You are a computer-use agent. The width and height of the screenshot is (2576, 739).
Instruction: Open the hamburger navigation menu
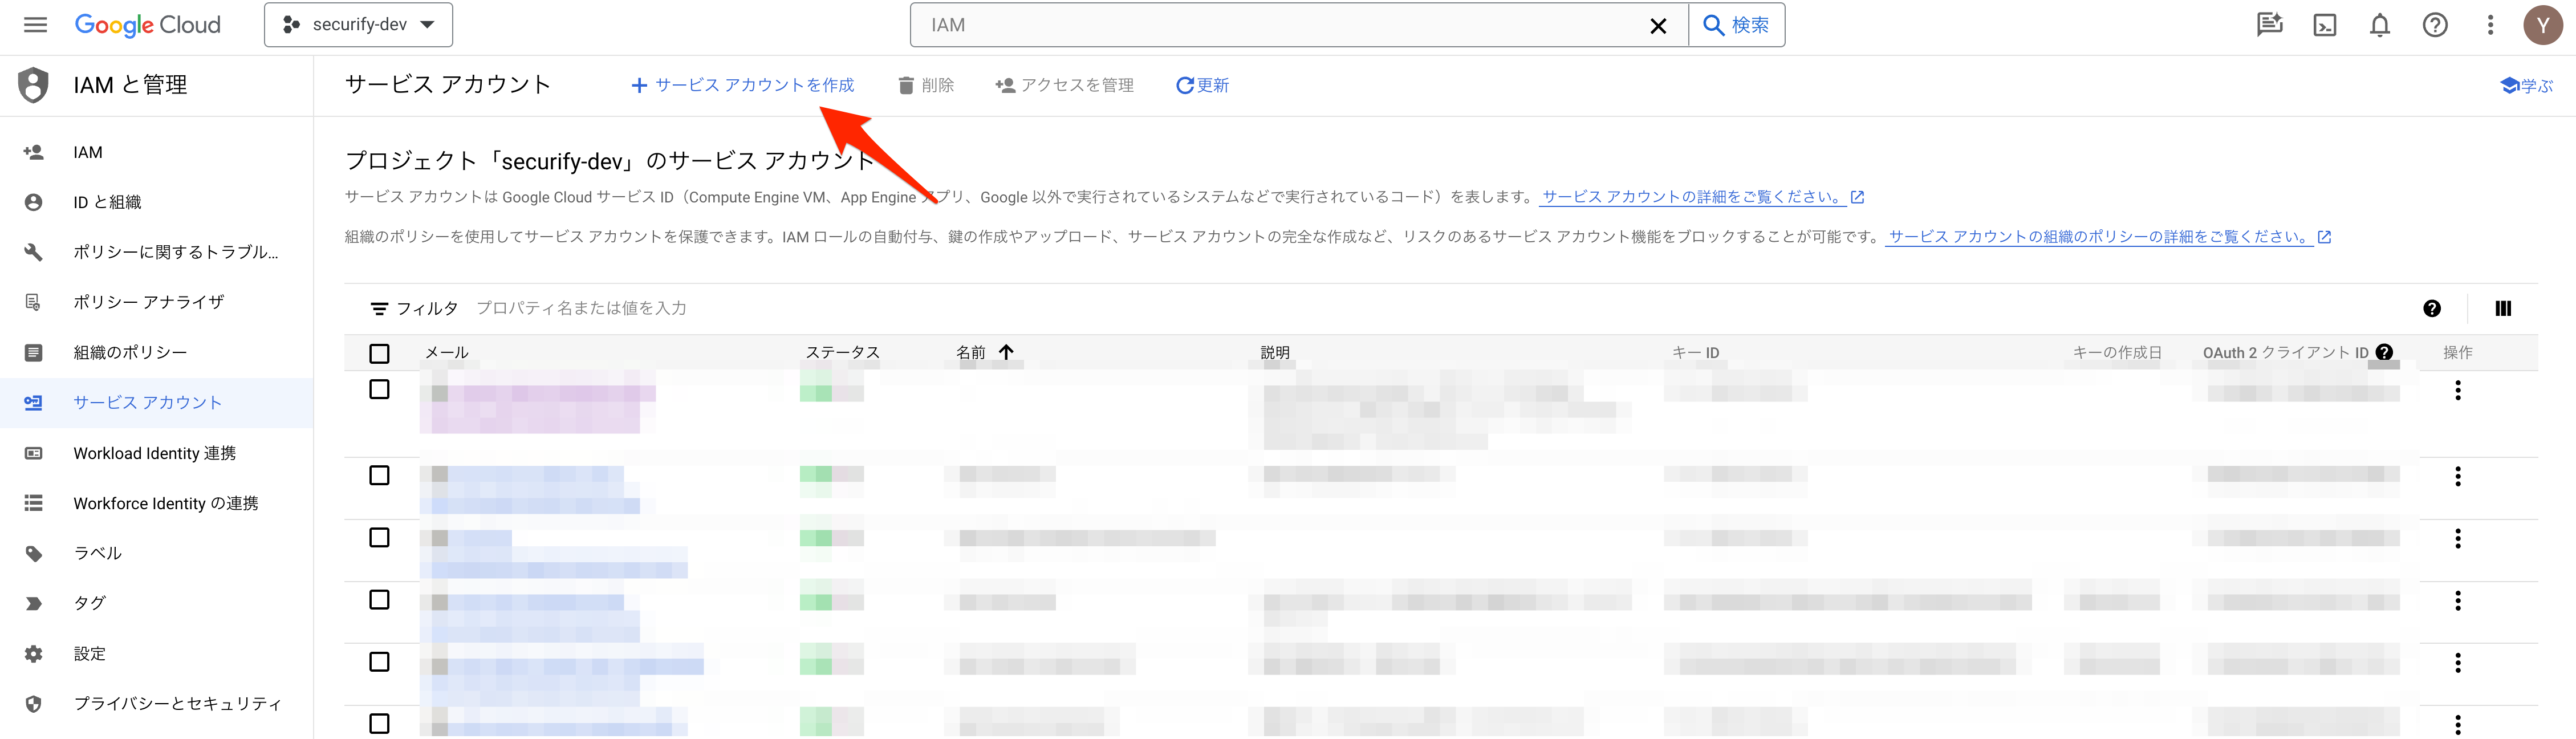(x=35, y=25)
